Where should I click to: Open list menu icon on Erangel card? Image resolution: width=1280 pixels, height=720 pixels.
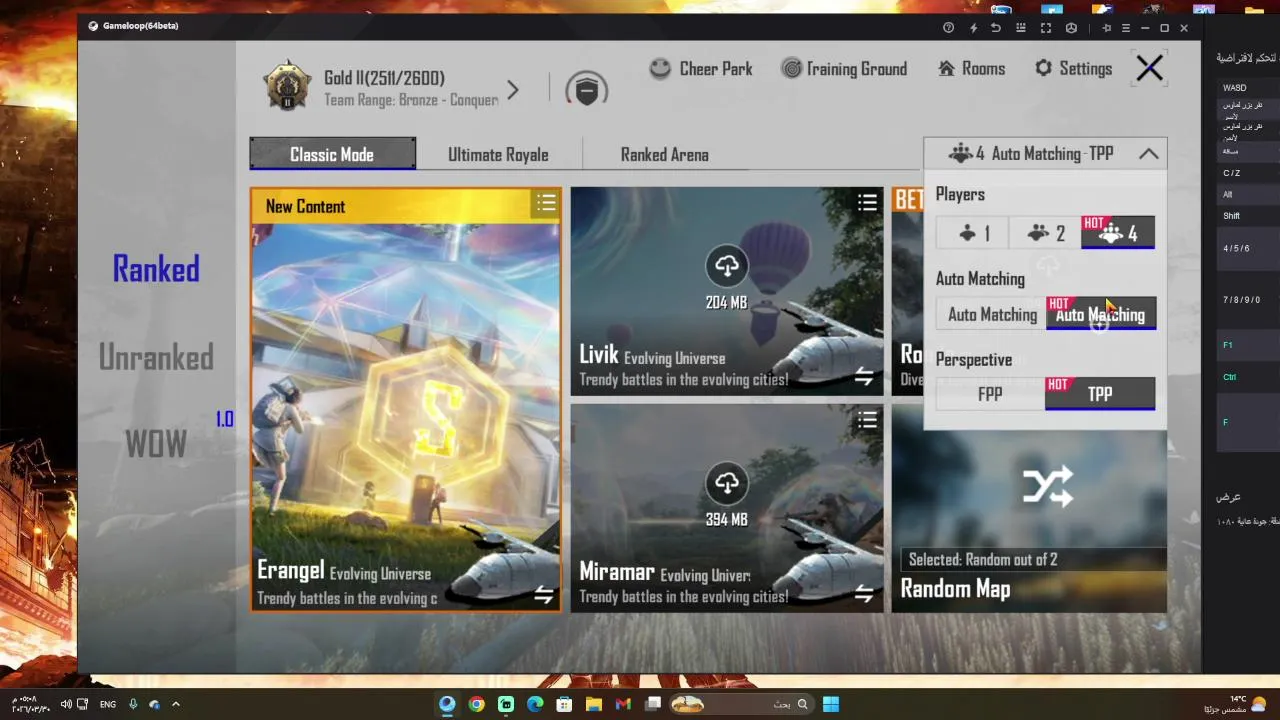pyautogui.click(x=546, y=204)
